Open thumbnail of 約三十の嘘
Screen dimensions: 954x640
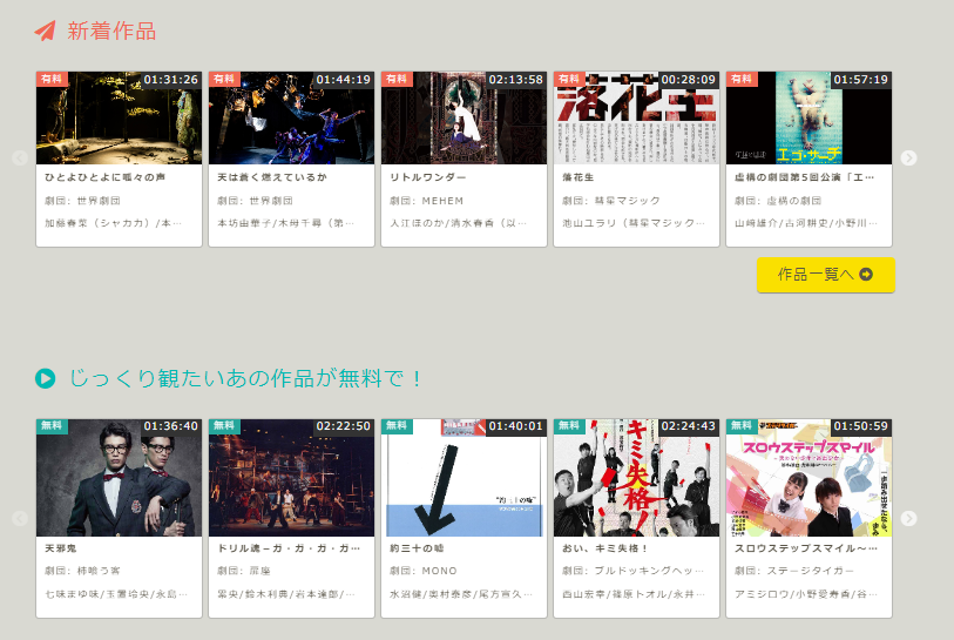coord(464,478)
